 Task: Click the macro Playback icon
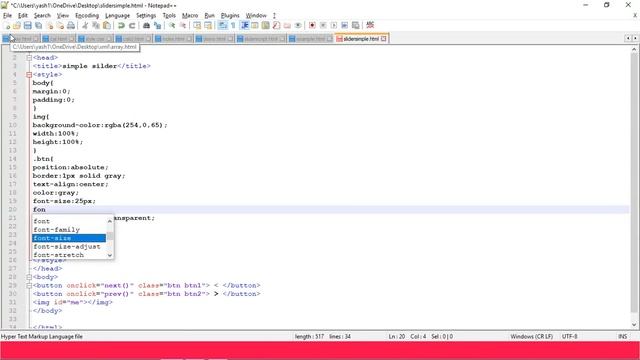333,25
